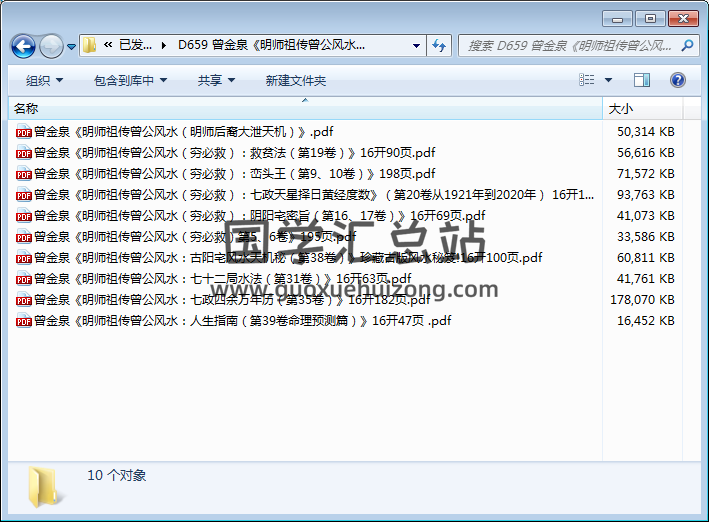The width and height of the screenshot is (709, 522).
Task: Click the change view icon
Action: pyautogui.click(x=587, y=80)
